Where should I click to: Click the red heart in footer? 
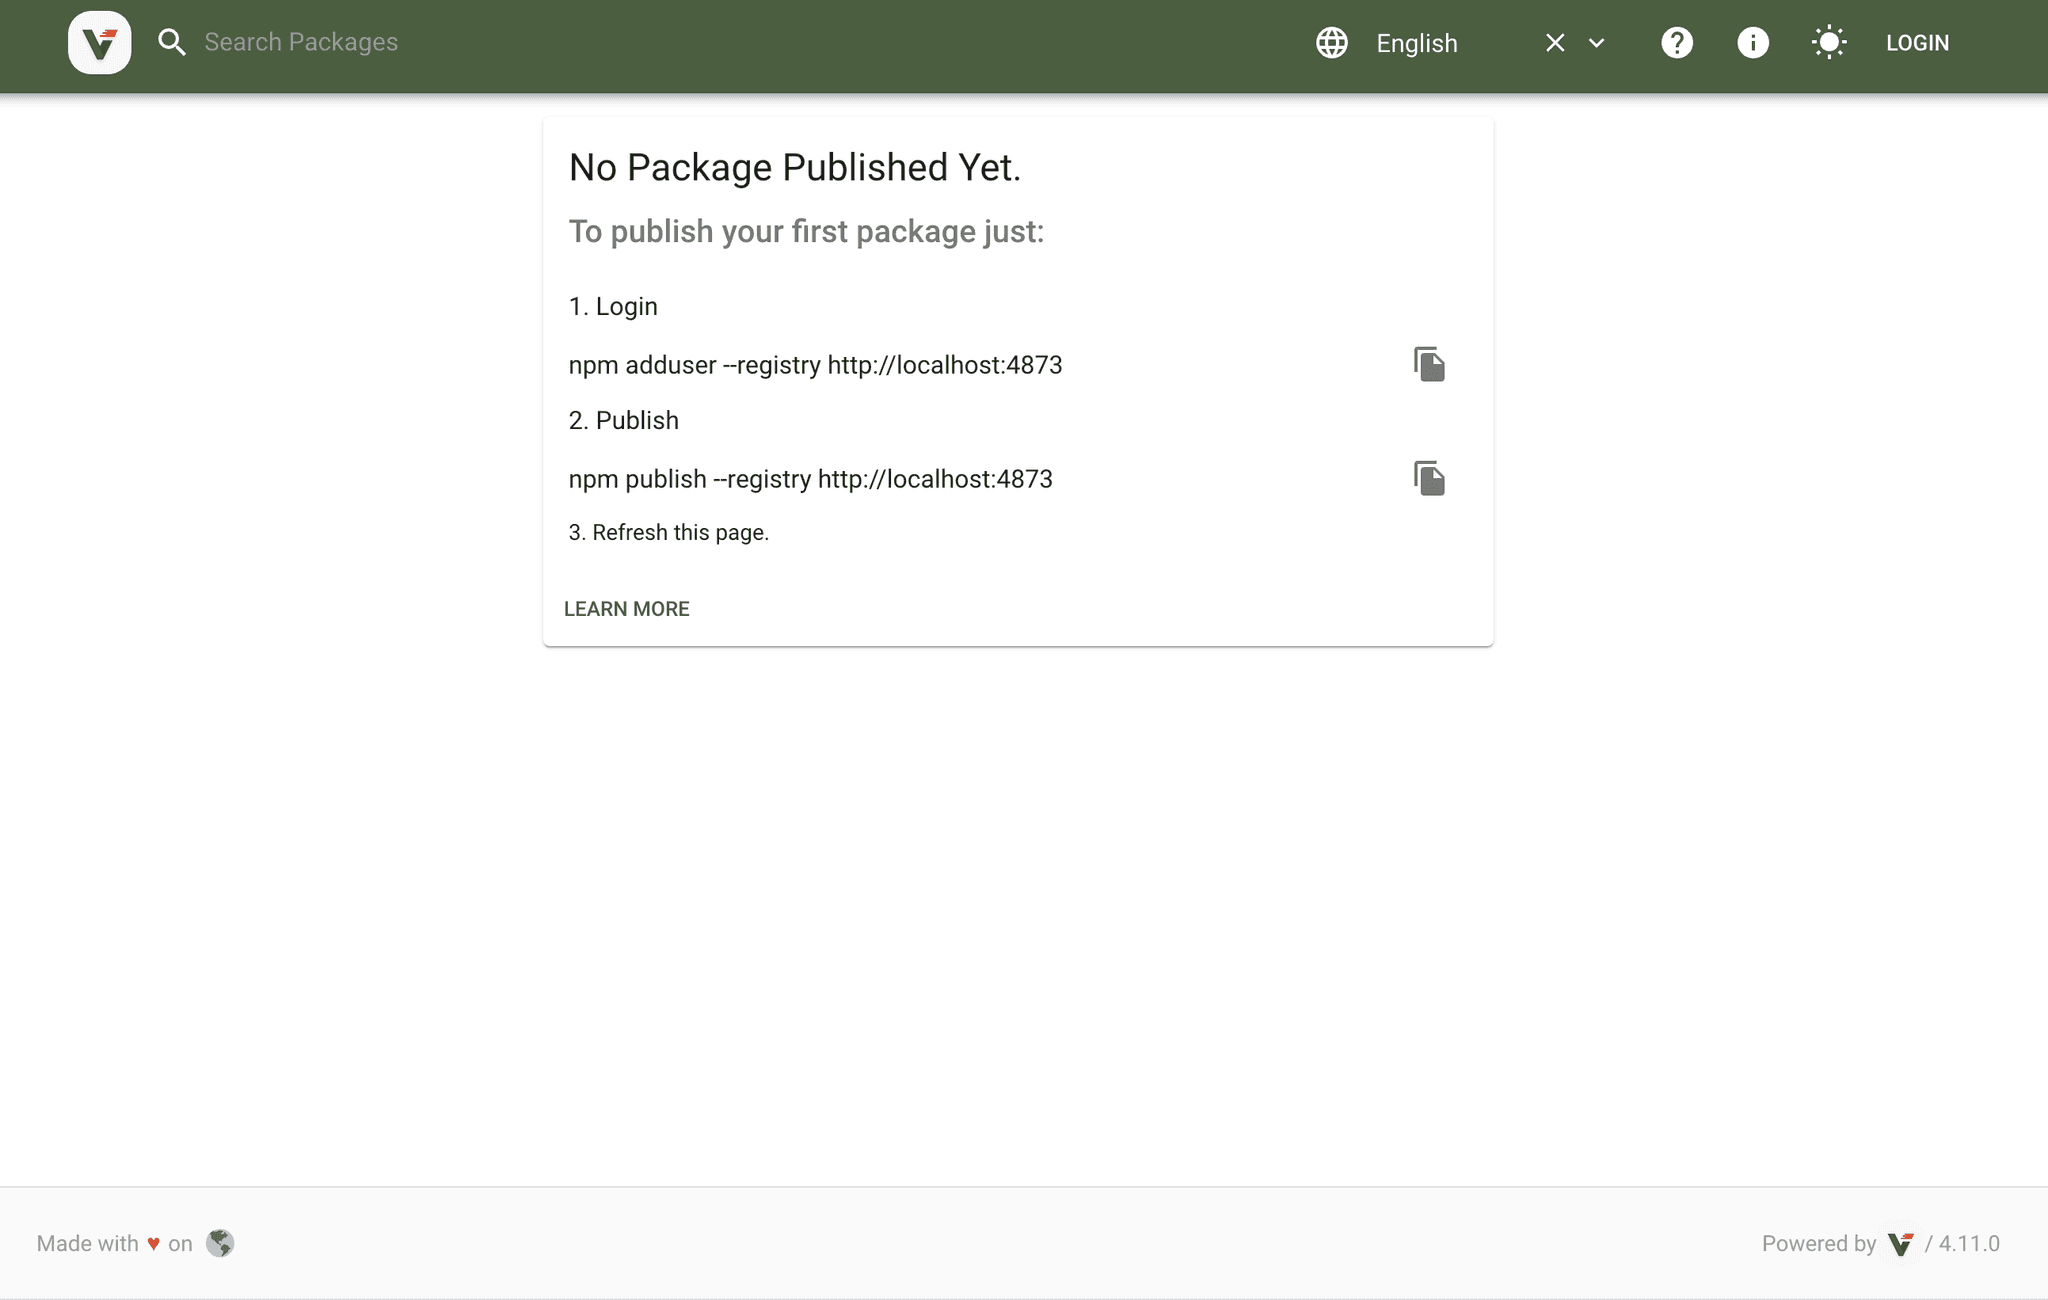(153, 1244)
